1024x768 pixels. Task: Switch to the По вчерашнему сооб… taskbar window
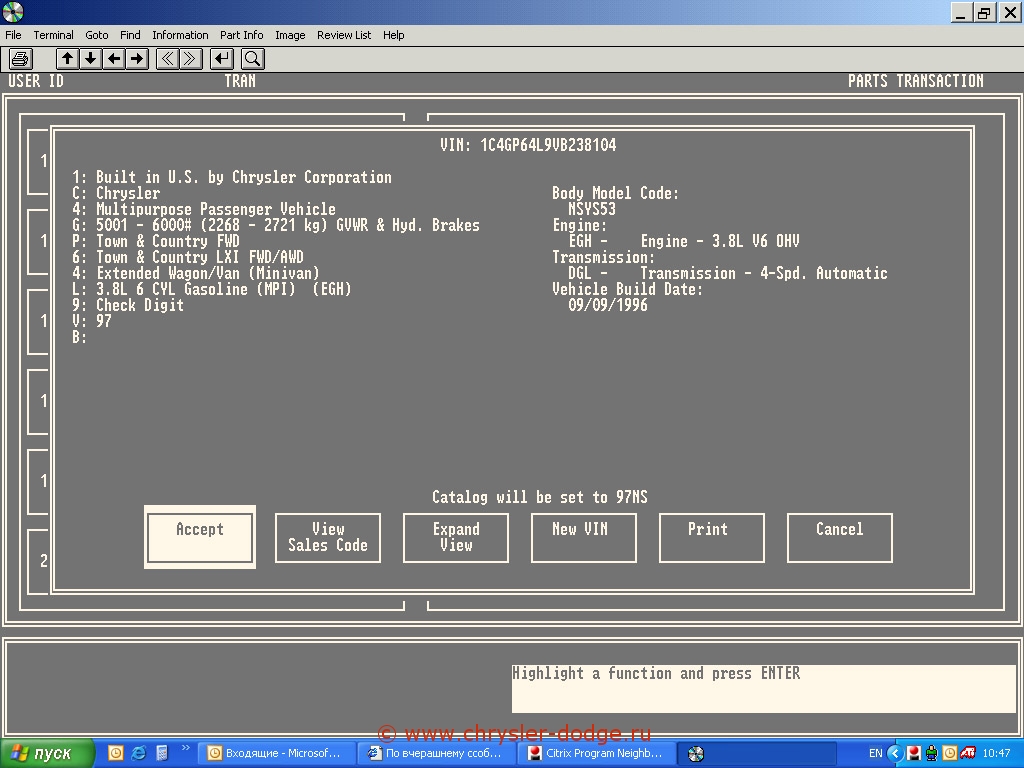click(x=436, y=754)
